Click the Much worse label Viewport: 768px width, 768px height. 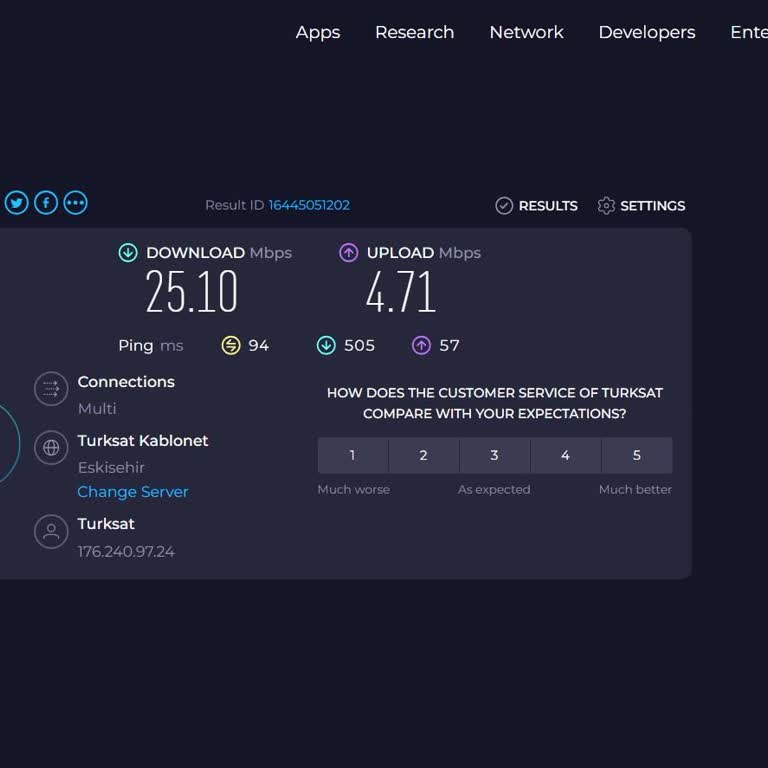click(x=354, y=489)
